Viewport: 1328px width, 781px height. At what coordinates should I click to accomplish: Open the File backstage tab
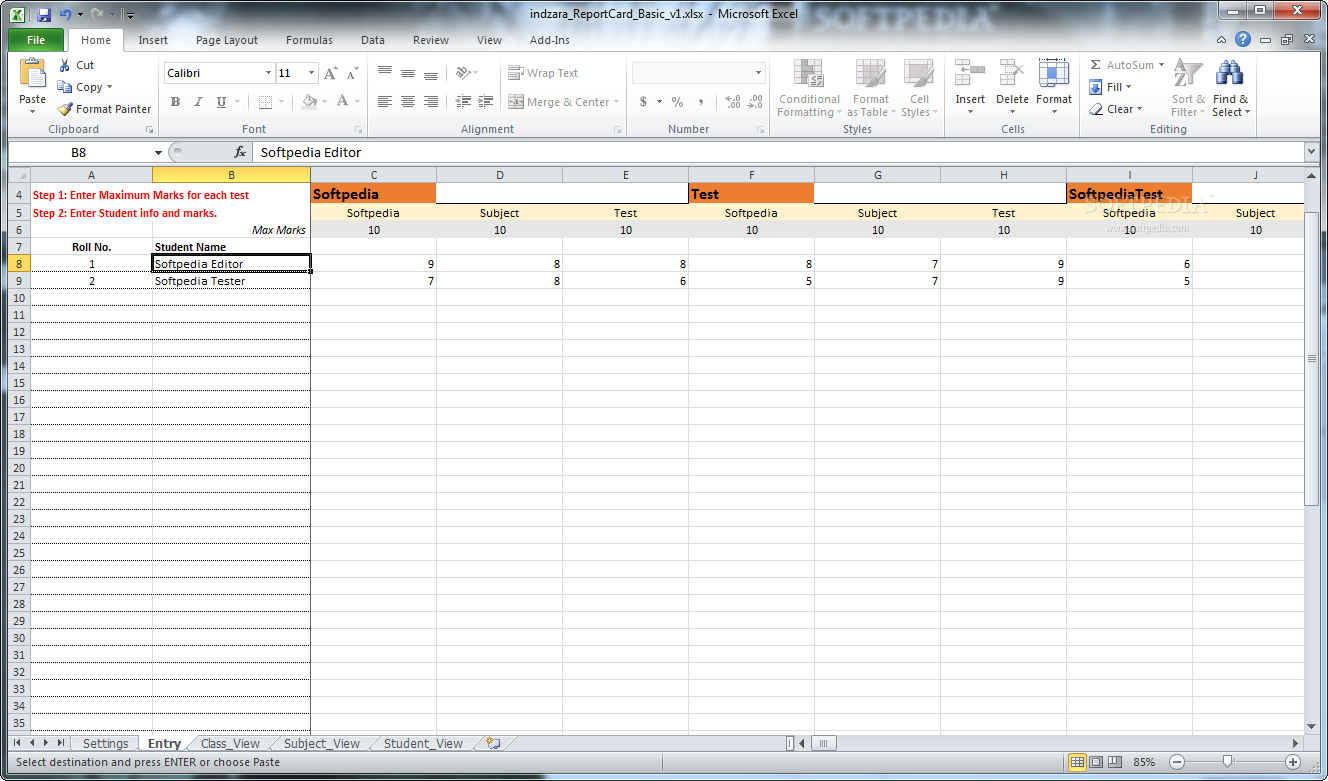pos(36,40)
